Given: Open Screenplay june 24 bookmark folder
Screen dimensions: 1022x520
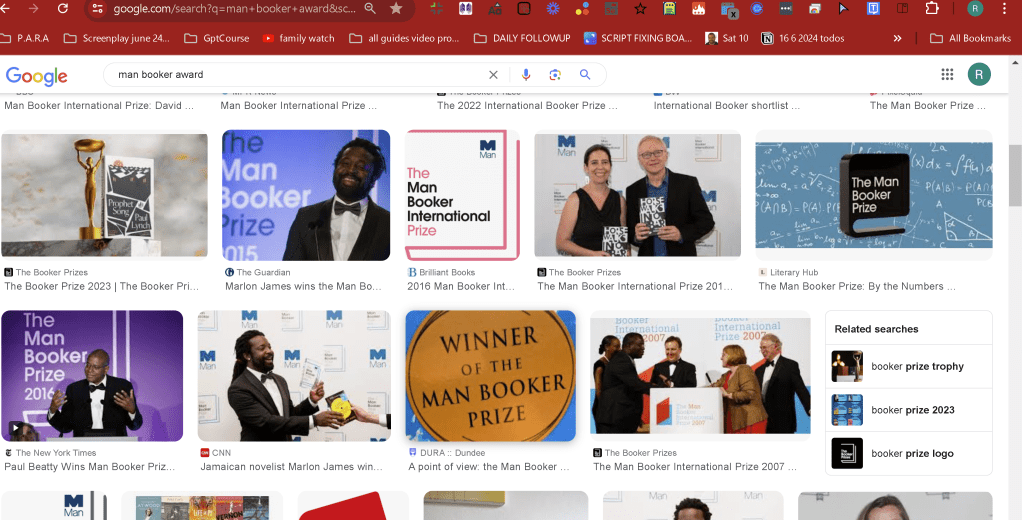Looking at the screenshot, I should [x=117, y=38].
